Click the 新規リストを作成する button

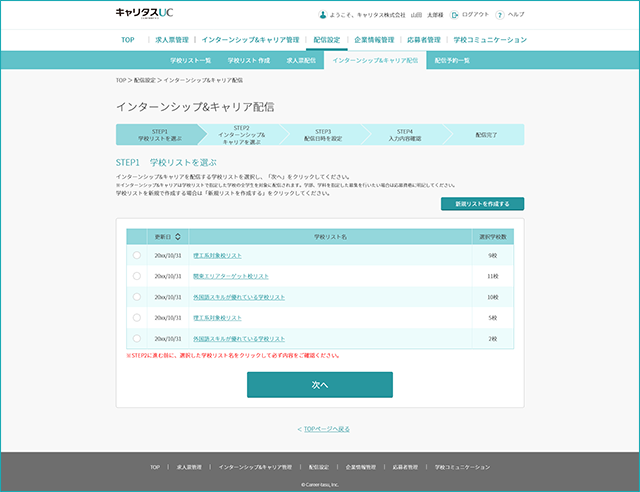pyautogui.click(x=482, y=204)
